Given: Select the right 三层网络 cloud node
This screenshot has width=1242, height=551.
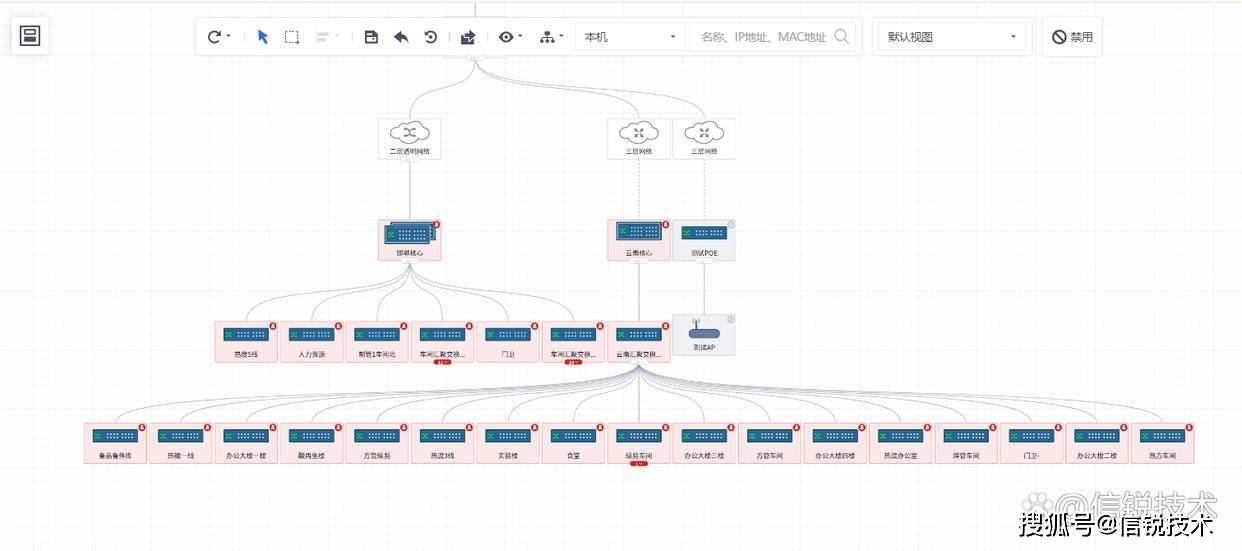Looking at the screenshot, I should pyautogui.click(x=704, y=138).
